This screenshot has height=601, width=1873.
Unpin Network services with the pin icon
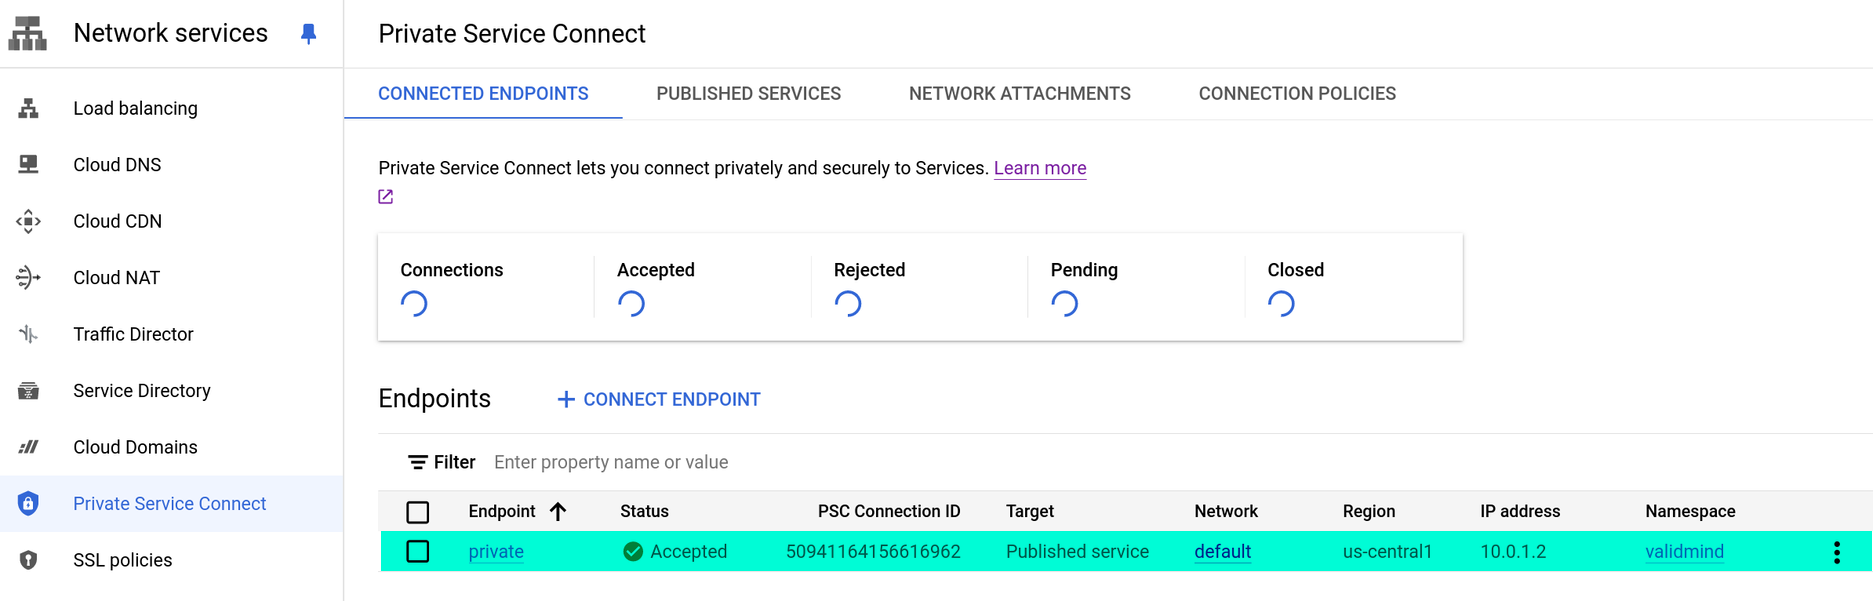[x=308, y=34]
